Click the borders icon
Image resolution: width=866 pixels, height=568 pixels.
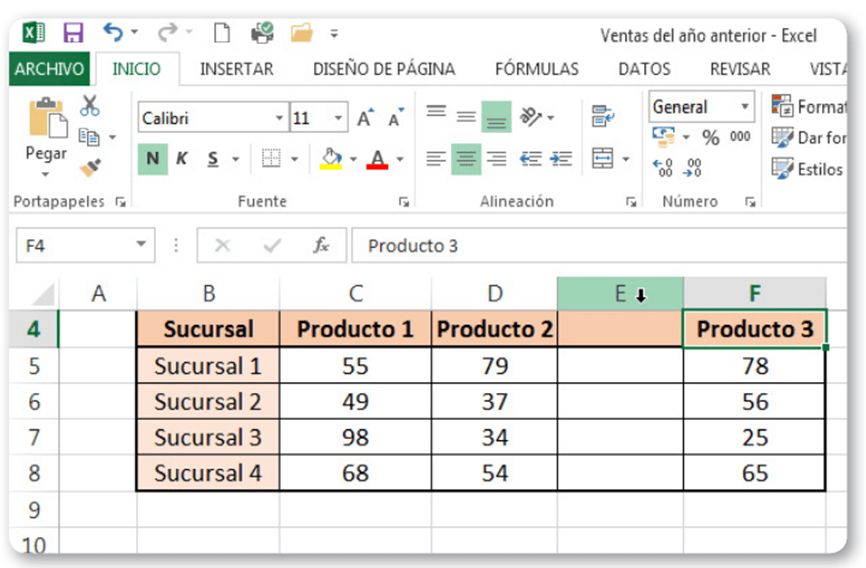point(271,159)
